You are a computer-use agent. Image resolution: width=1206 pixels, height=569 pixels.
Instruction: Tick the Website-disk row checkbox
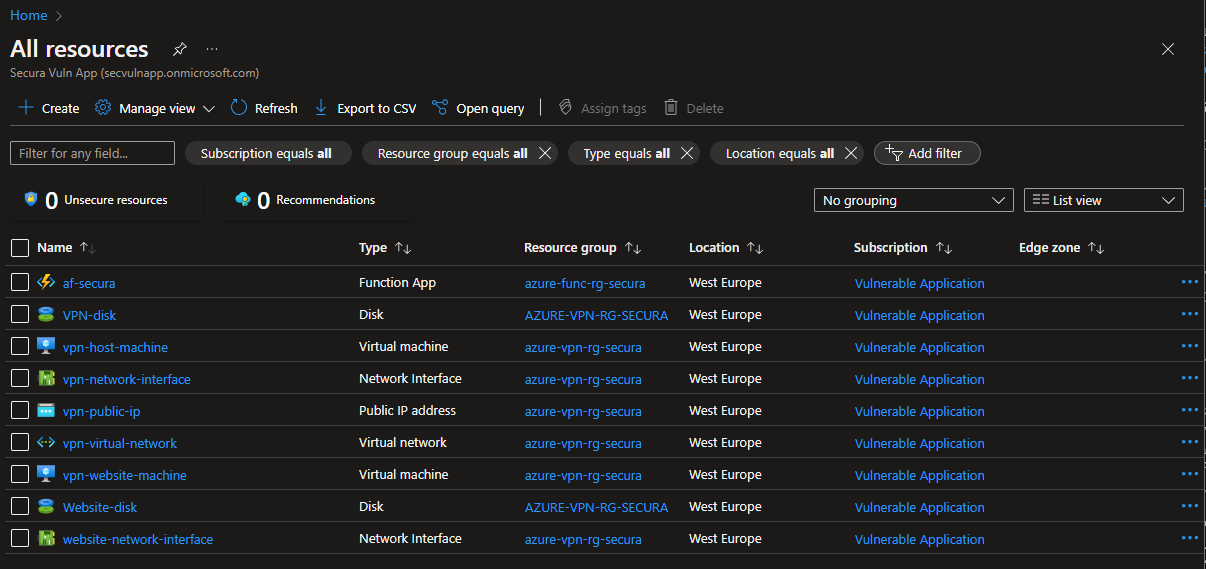point(20,507)
